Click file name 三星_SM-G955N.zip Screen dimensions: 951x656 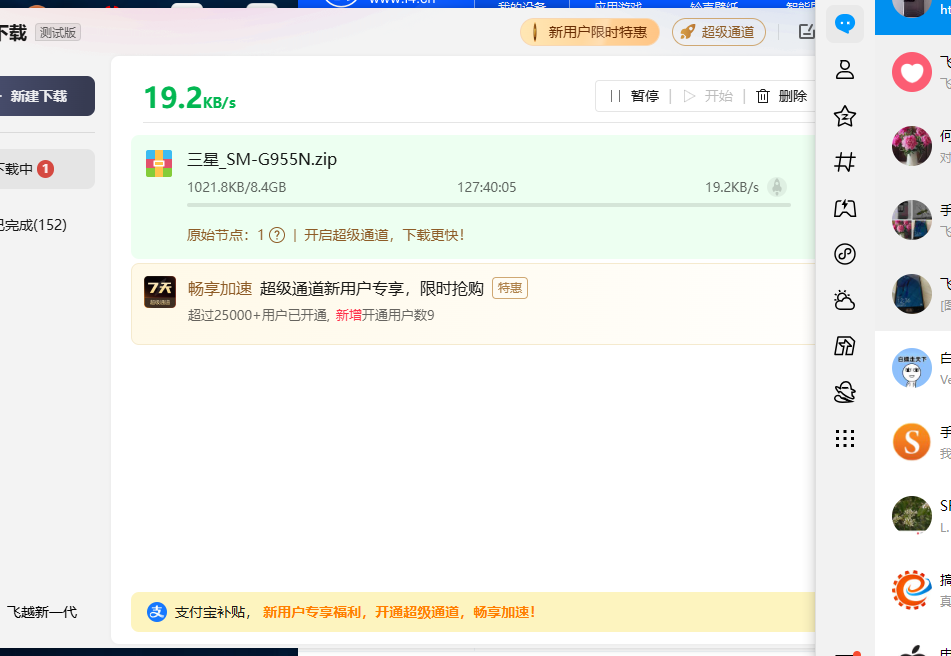pos(262,159)
